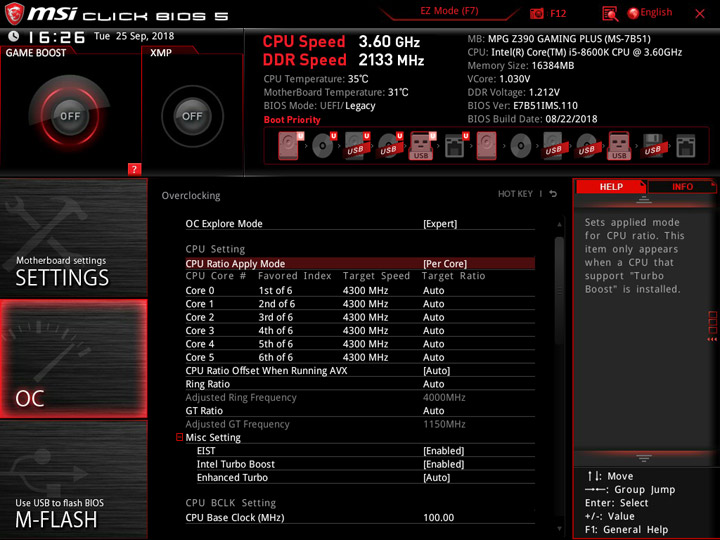Select the legacy USB hard disk boot icon
This screenshot has height=540, width=720.
(553, 146)
